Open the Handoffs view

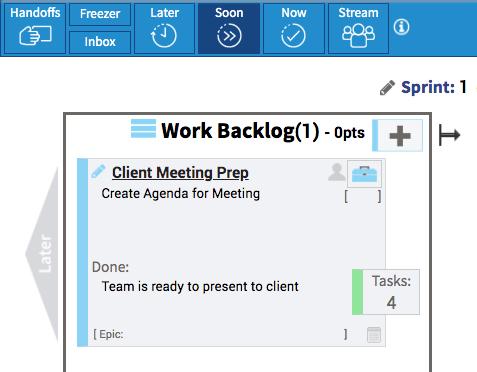(35, 28)
